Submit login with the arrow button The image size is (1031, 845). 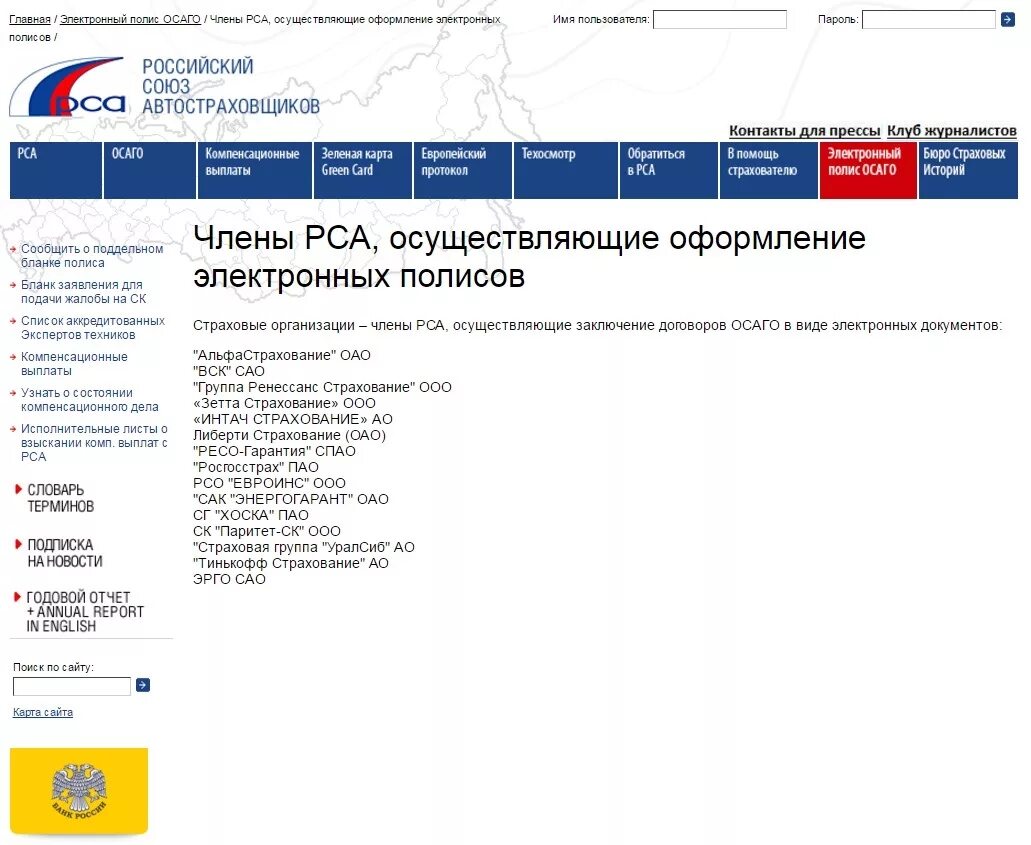(x=1007, y=20)
